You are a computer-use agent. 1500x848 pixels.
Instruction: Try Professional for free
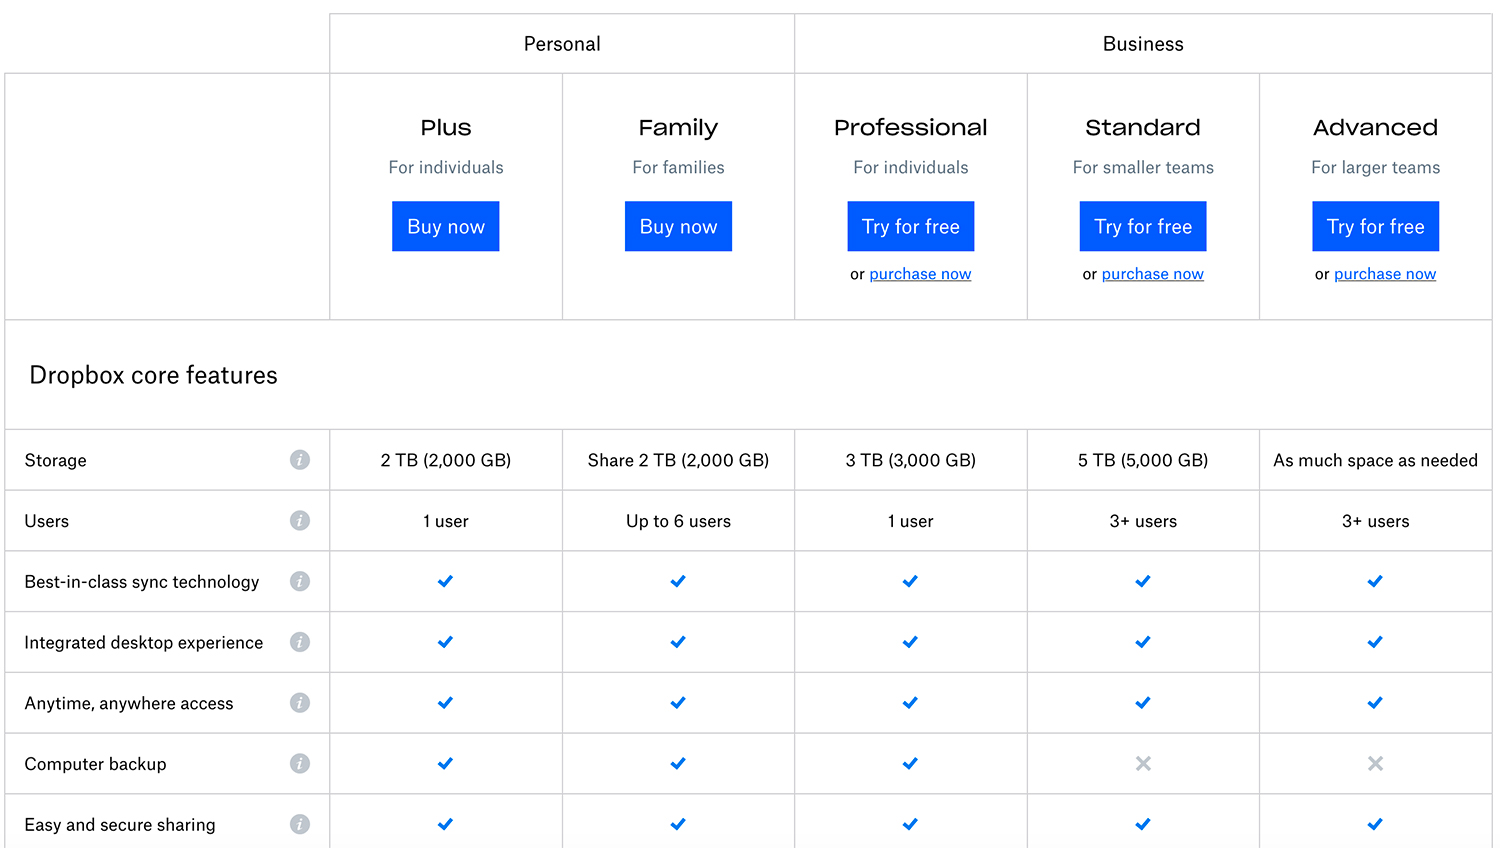tap(910, 226)
